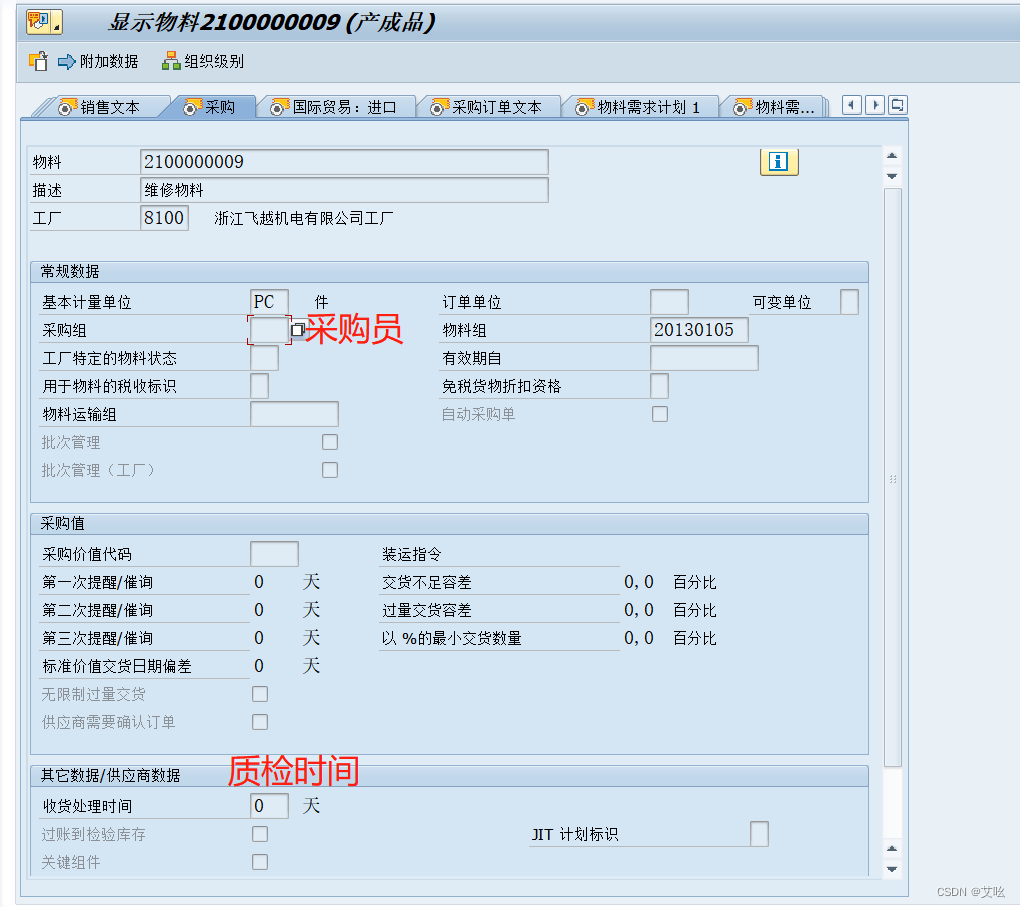This screenshot has height=907, width=1020.
Task: Click the left arrow to scroll tabs
Action: click(x=851, y=104)
